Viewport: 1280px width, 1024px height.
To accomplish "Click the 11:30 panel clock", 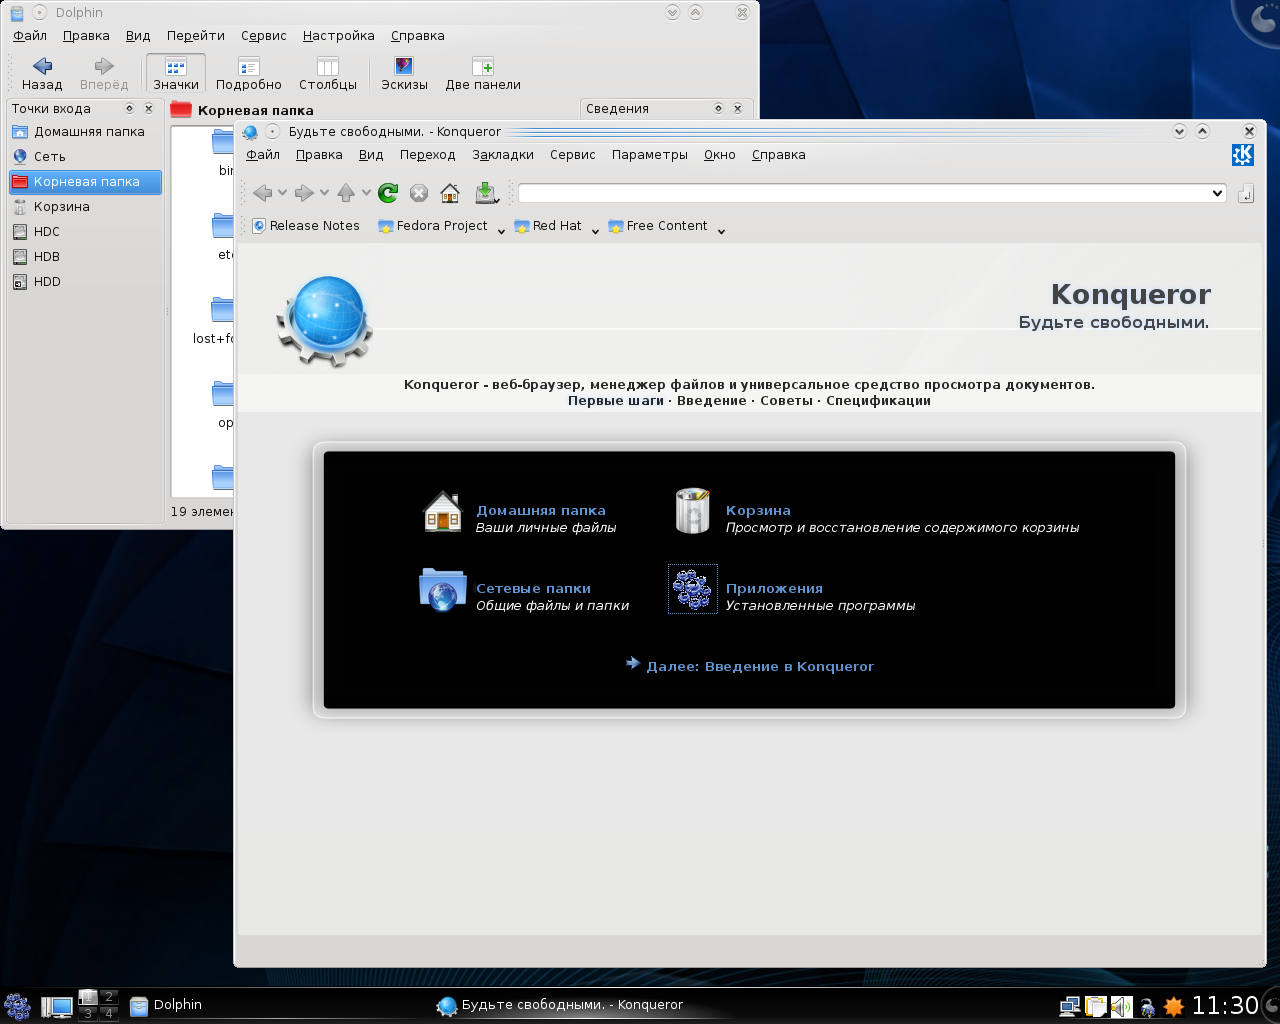I will 1225,1005.
